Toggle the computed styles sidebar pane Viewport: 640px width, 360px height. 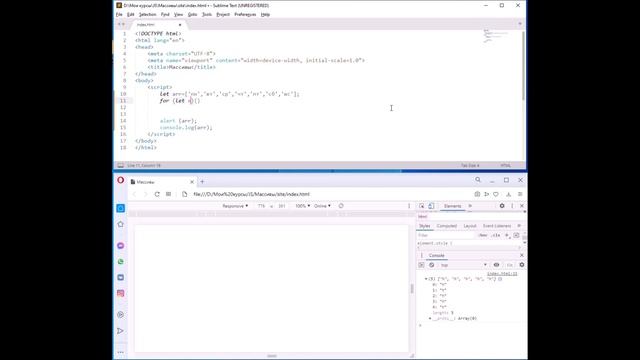pyautogui.click(x=516, y=236)
